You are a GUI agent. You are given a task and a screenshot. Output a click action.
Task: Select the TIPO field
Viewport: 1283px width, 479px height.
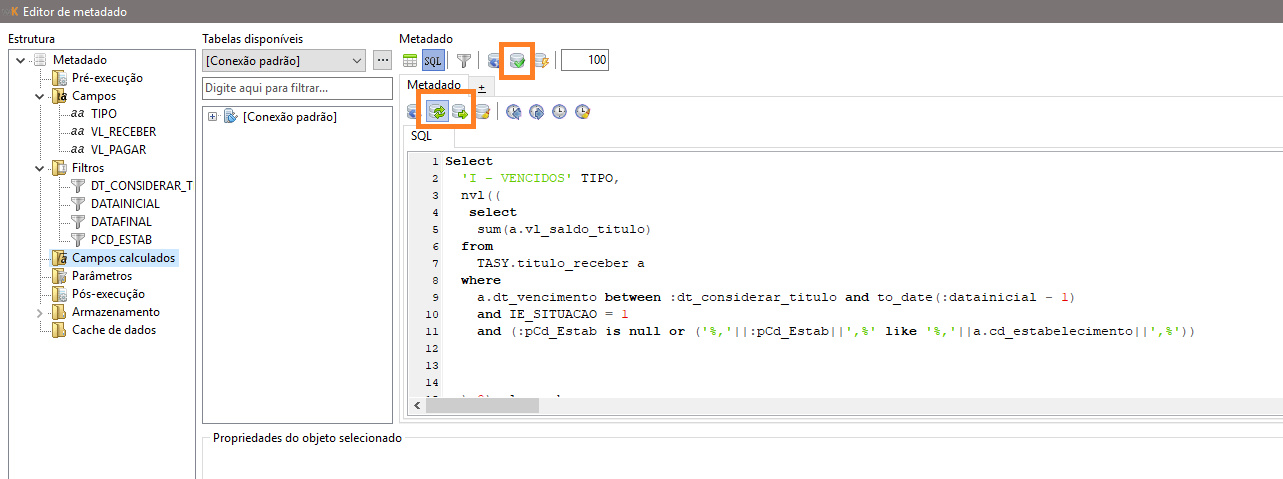click(x=103, y=114)
